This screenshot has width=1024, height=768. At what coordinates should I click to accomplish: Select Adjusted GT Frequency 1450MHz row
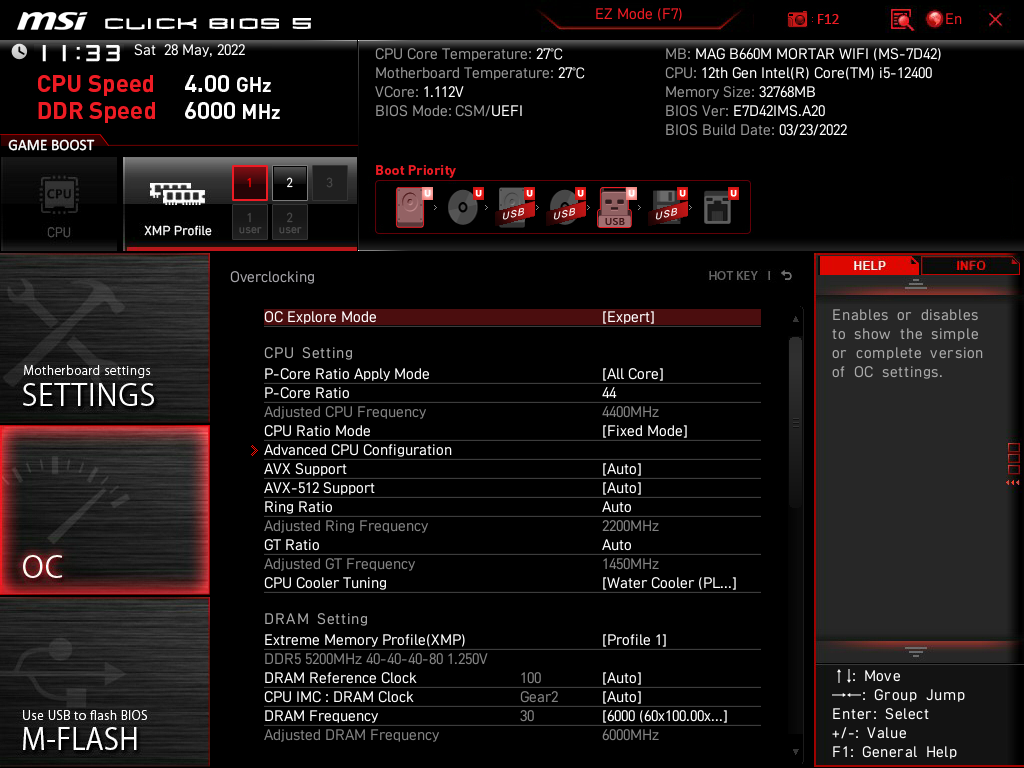click(x=512, y=564)
